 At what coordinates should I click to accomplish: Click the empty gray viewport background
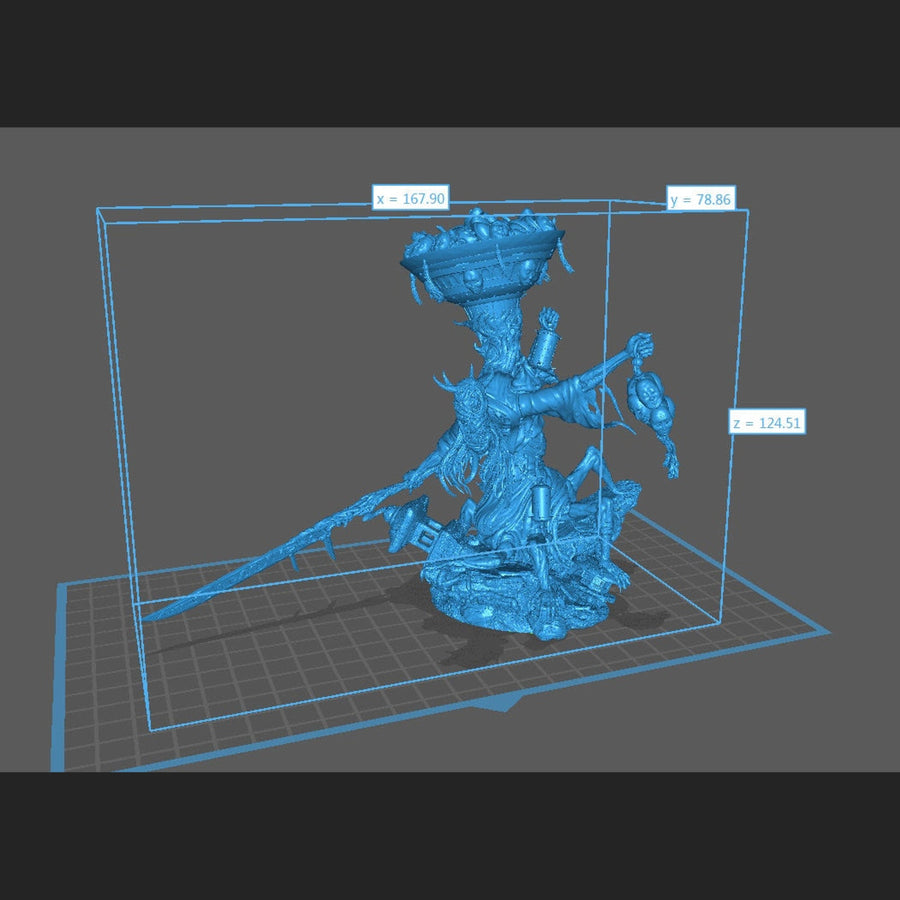(250, 350)
